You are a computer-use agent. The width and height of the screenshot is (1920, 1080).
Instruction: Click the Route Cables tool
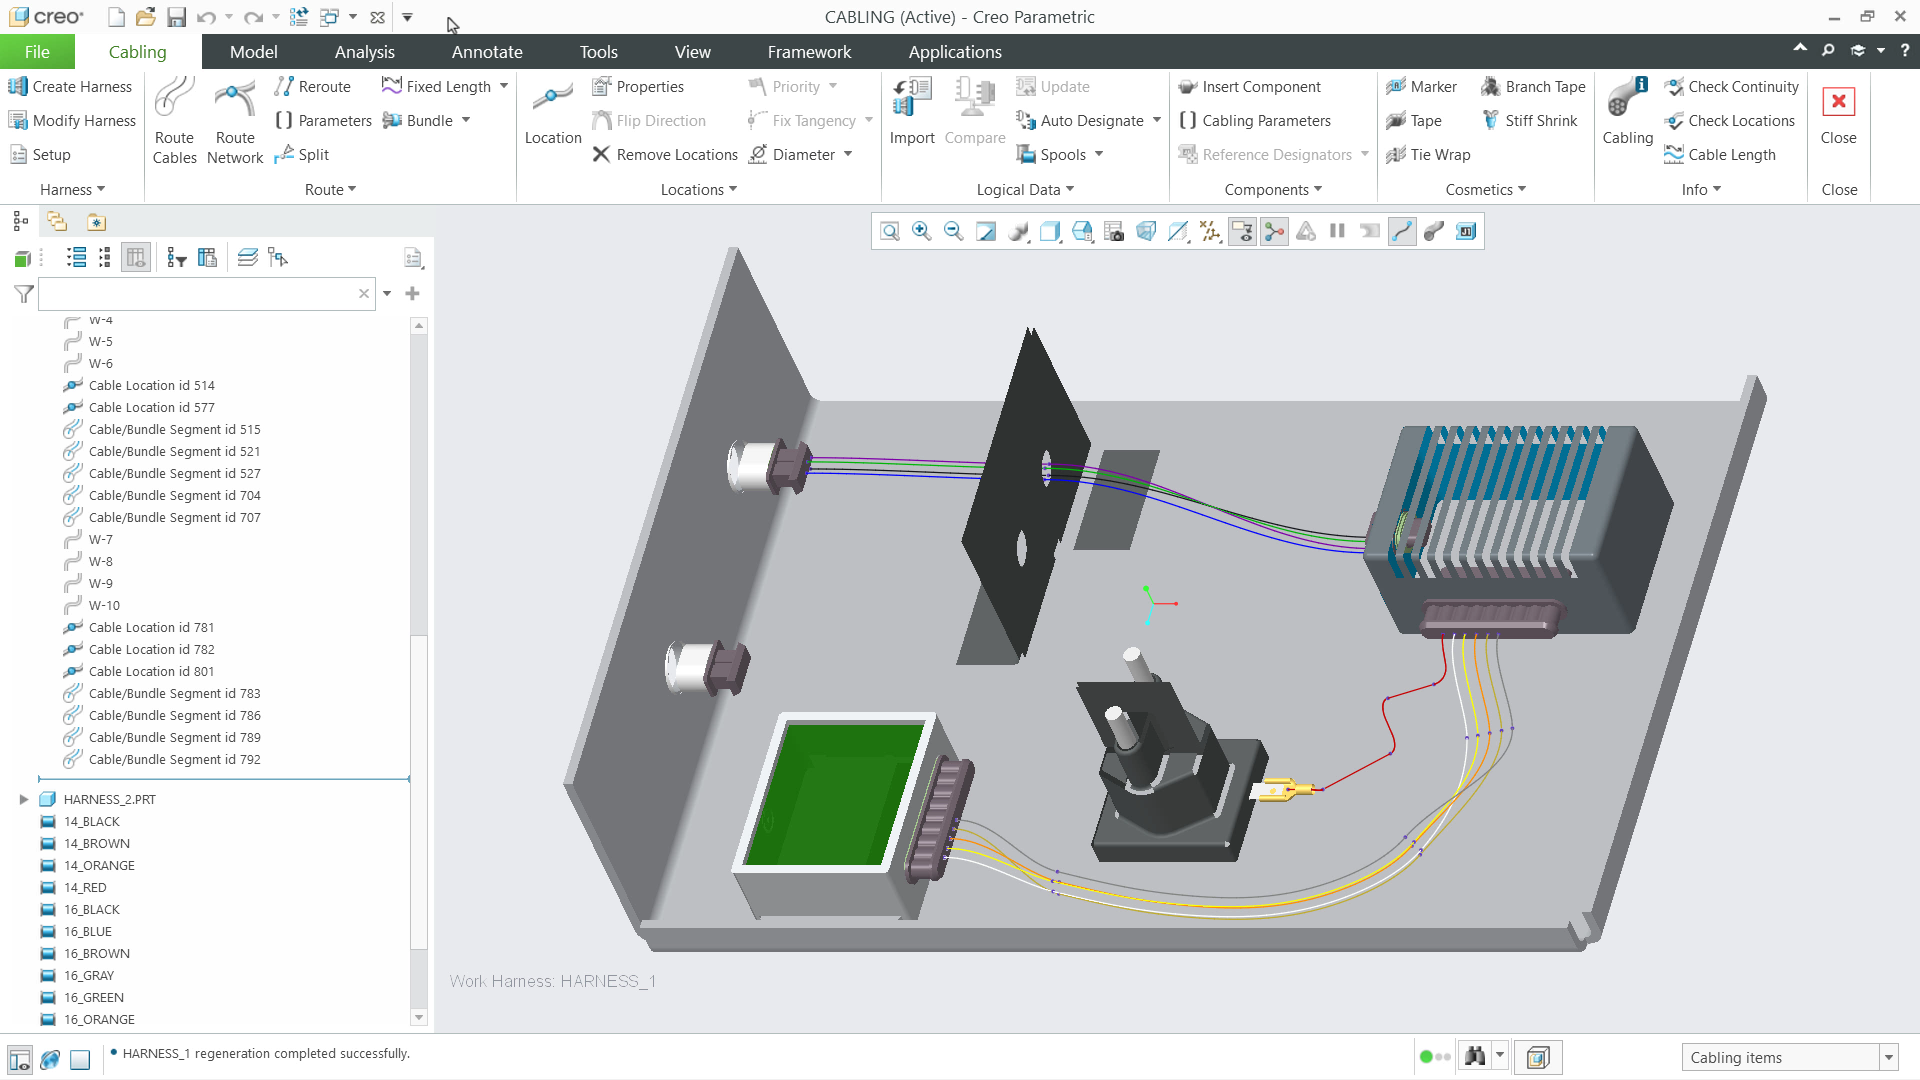coord(174,121)
